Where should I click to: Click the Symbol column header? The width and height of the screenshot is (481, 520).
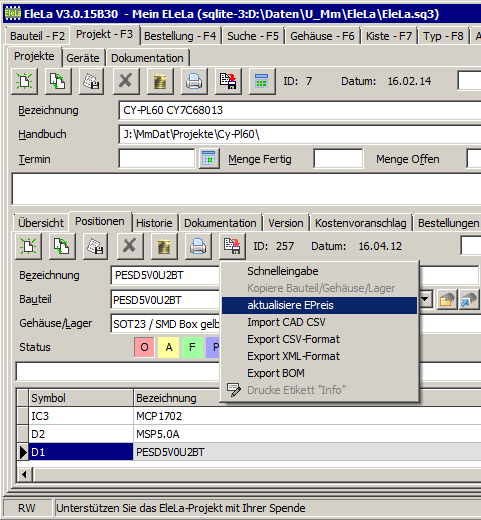click(x=81, y=398)
